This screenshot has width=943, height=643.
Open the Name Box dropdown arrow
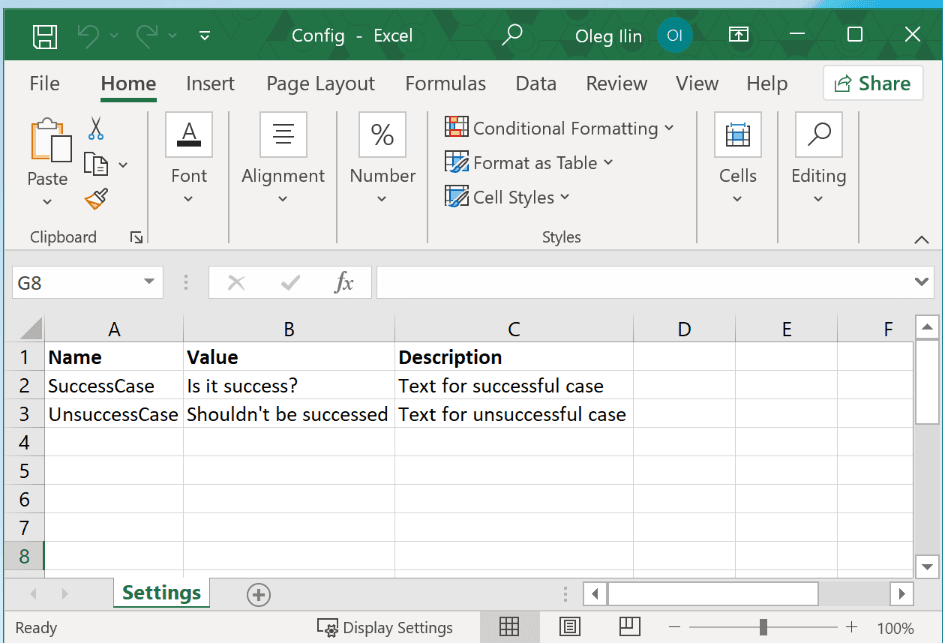(x=149, y=283)
